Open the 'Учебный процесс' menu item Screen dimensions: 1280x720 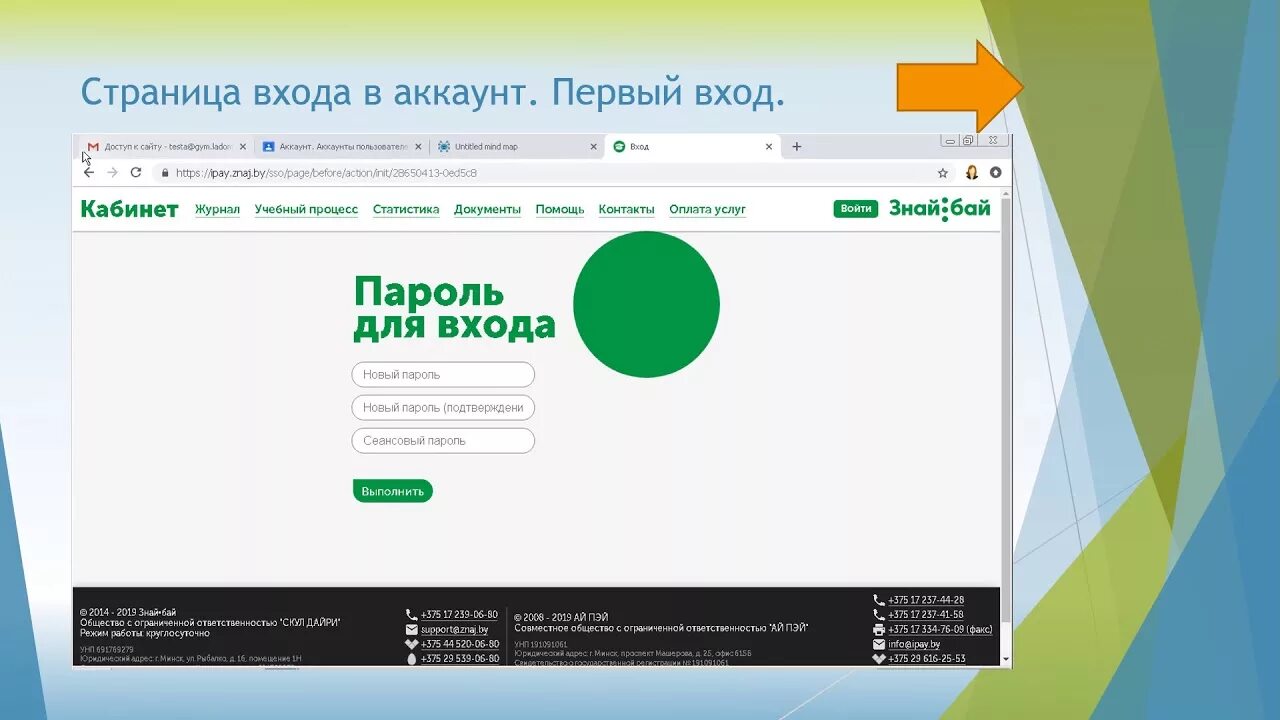(x=306, y=209)
